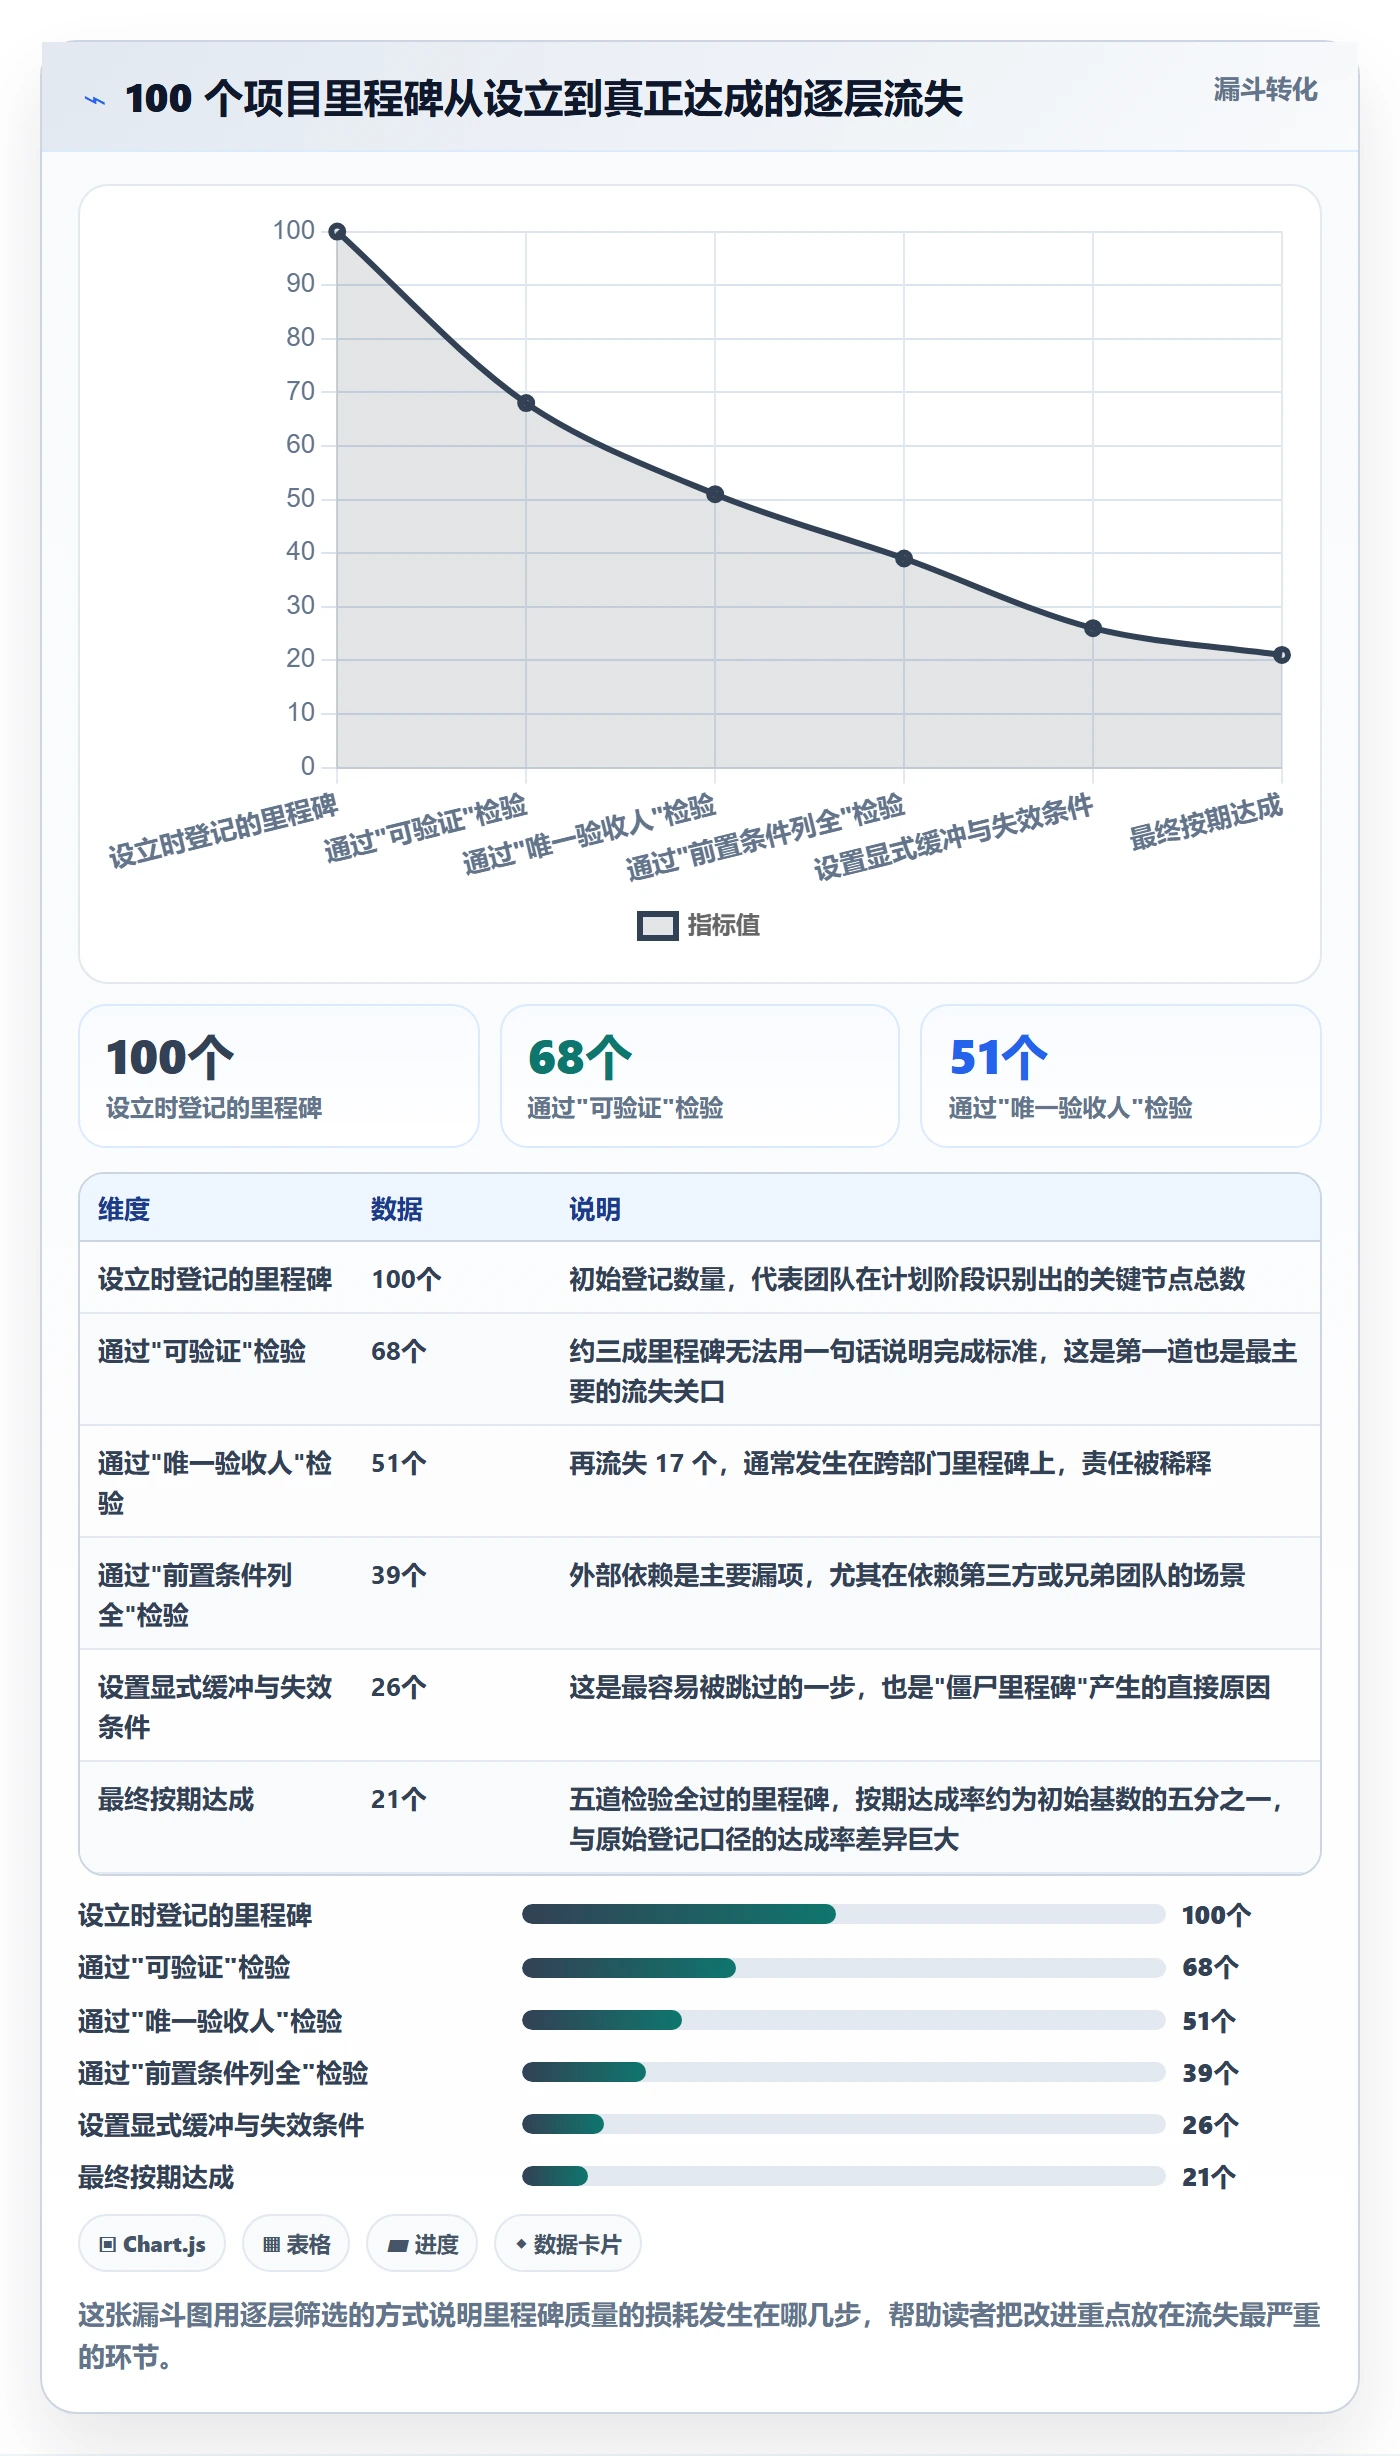Open the 51个 通过"唯一验收人"检验 card
This screenshot has height=2456, width=1400.
click(1121, 1076)
